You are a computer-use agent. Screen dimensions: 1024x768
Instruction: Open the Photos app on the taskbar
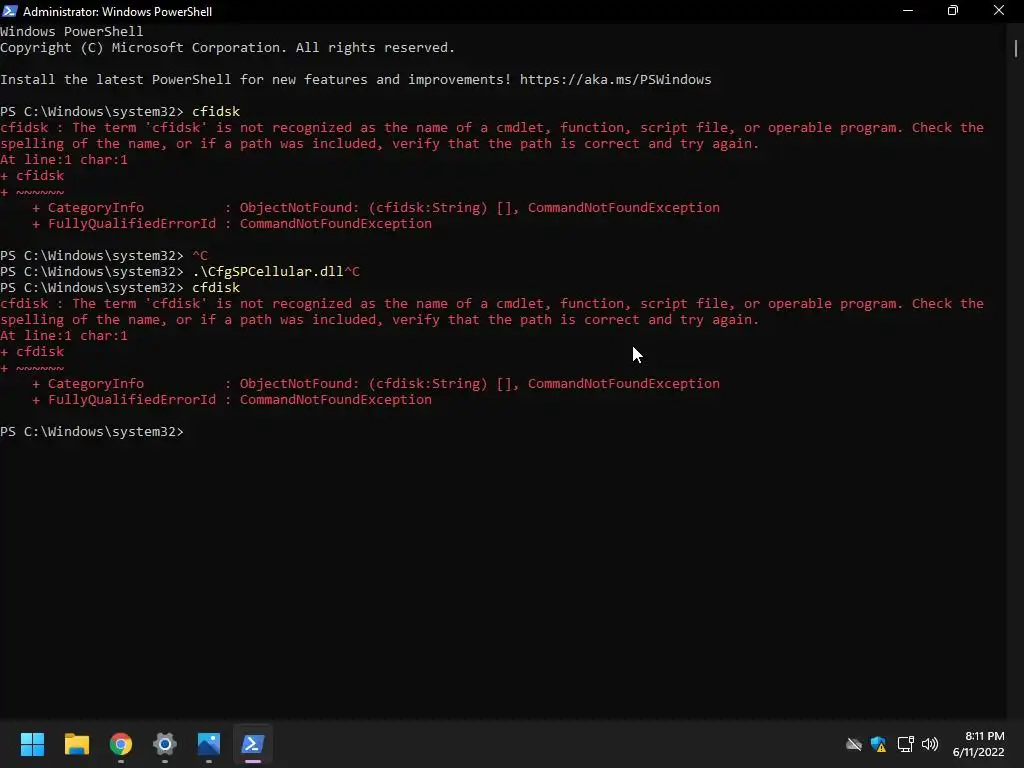[x=209, y=744]
